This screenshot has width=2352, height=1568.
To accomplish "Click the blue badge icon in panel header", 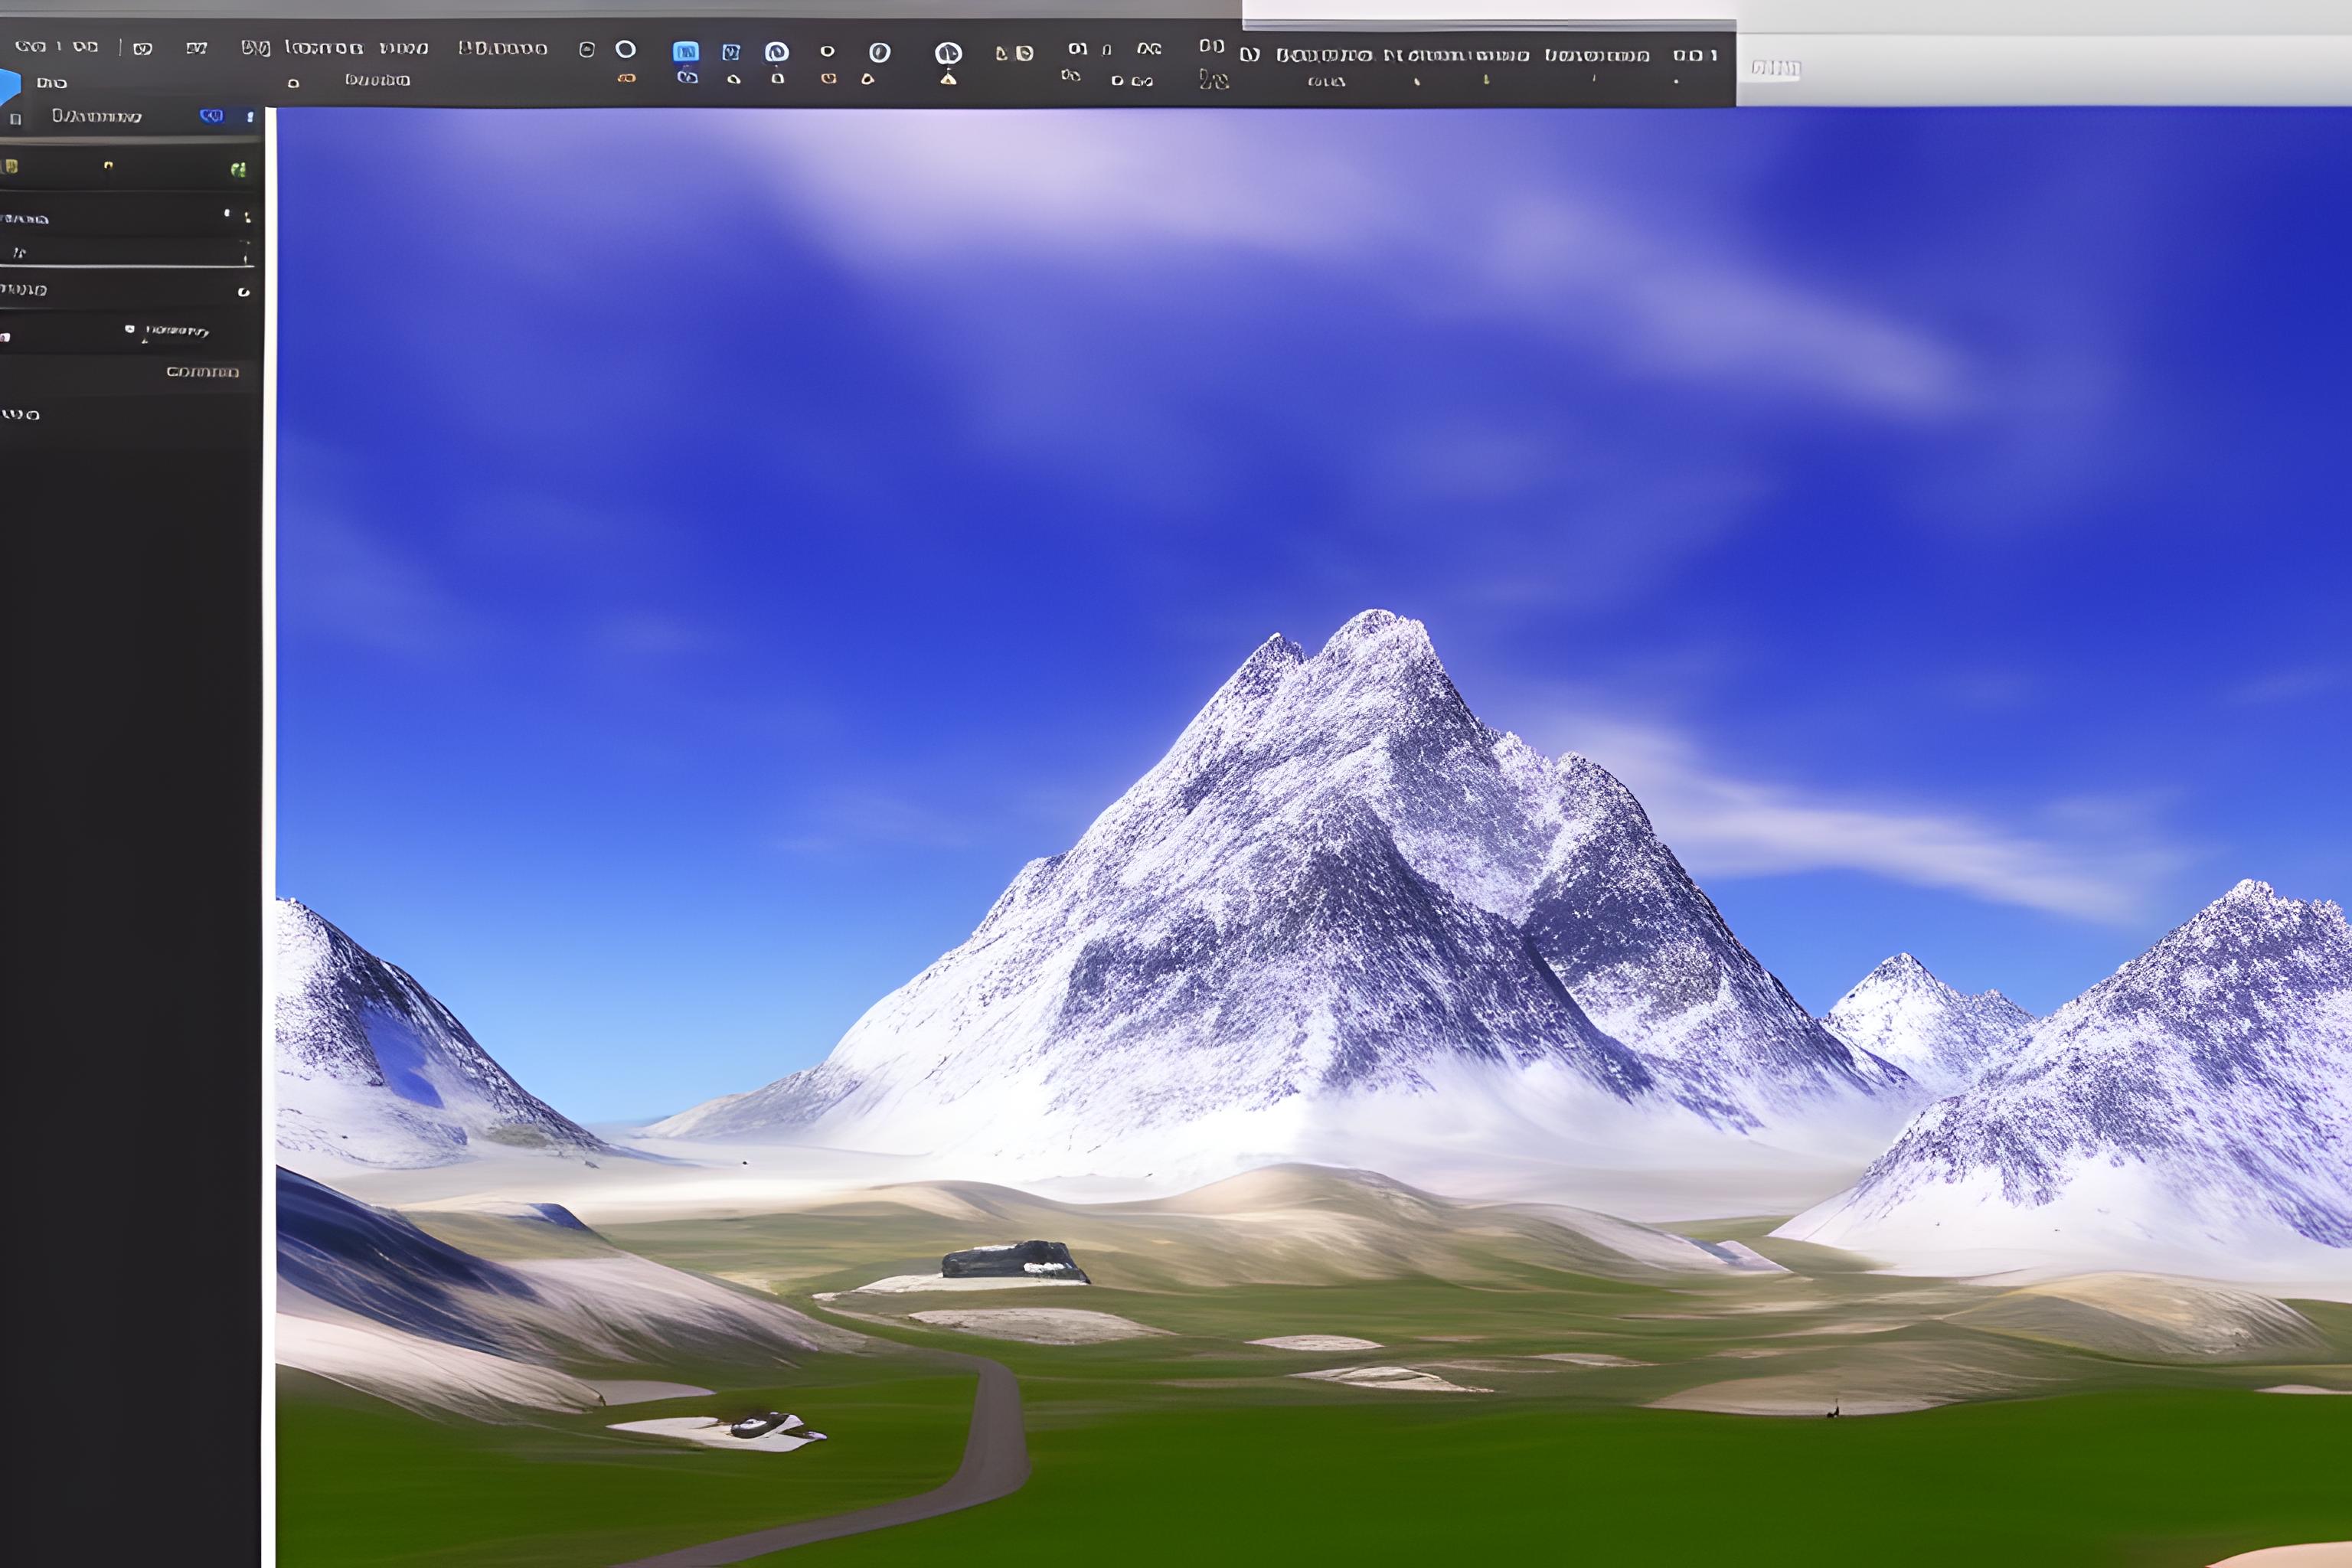I will 212,116.
